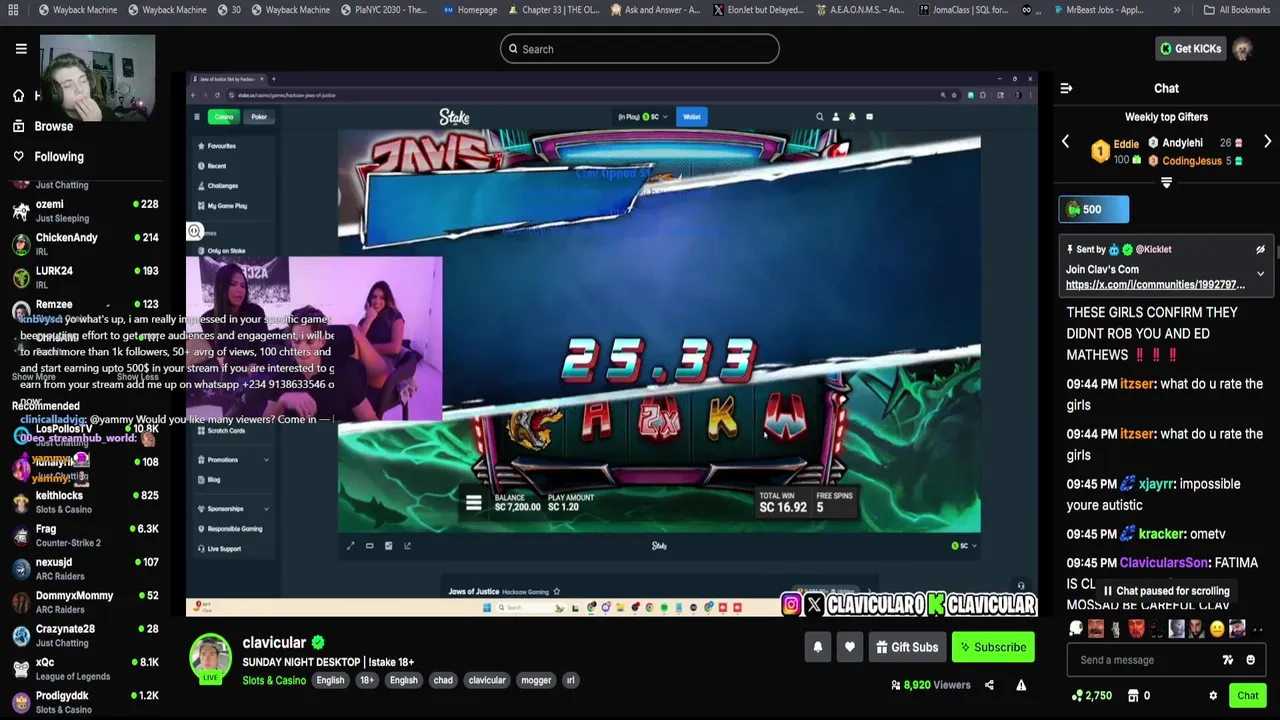Open Crazynate28 channel in sidebar
1280x720 pixels.
click(85, 635)
